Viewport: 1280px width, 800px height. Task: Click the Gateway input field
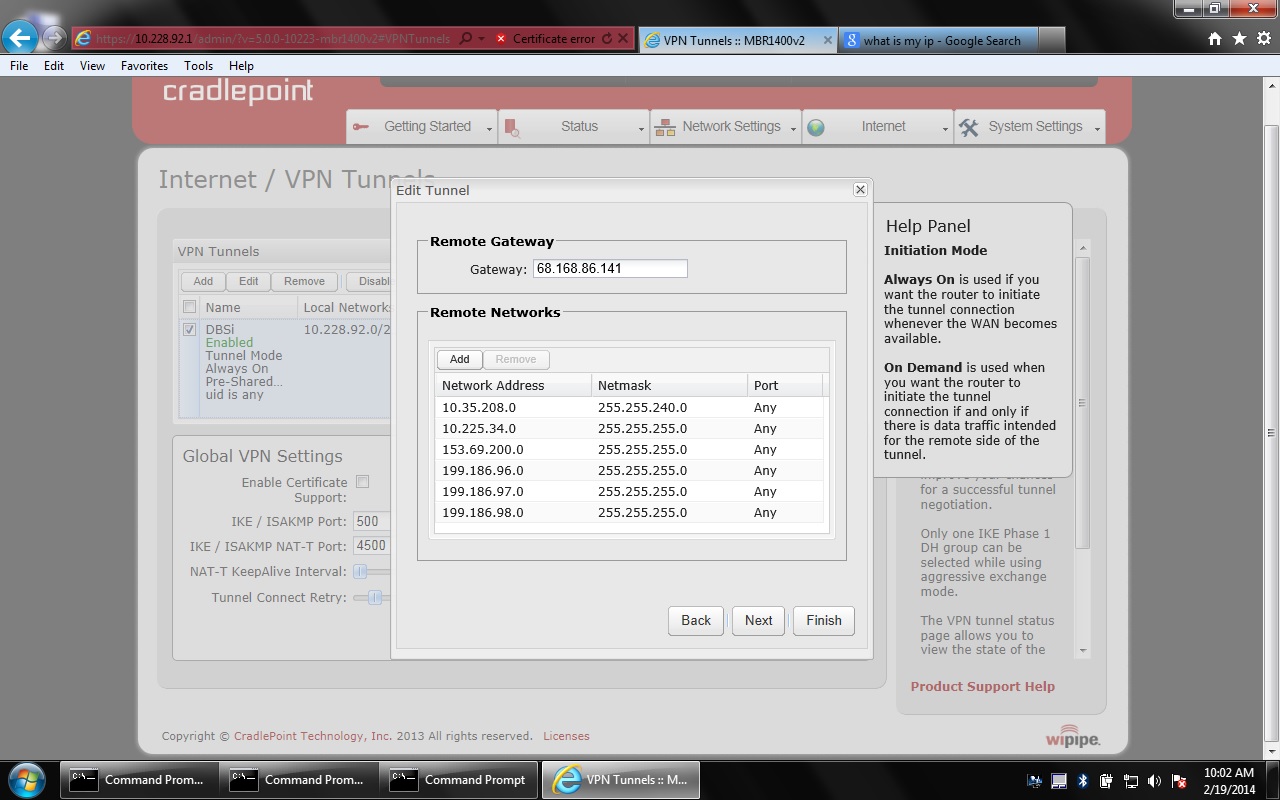610,269
